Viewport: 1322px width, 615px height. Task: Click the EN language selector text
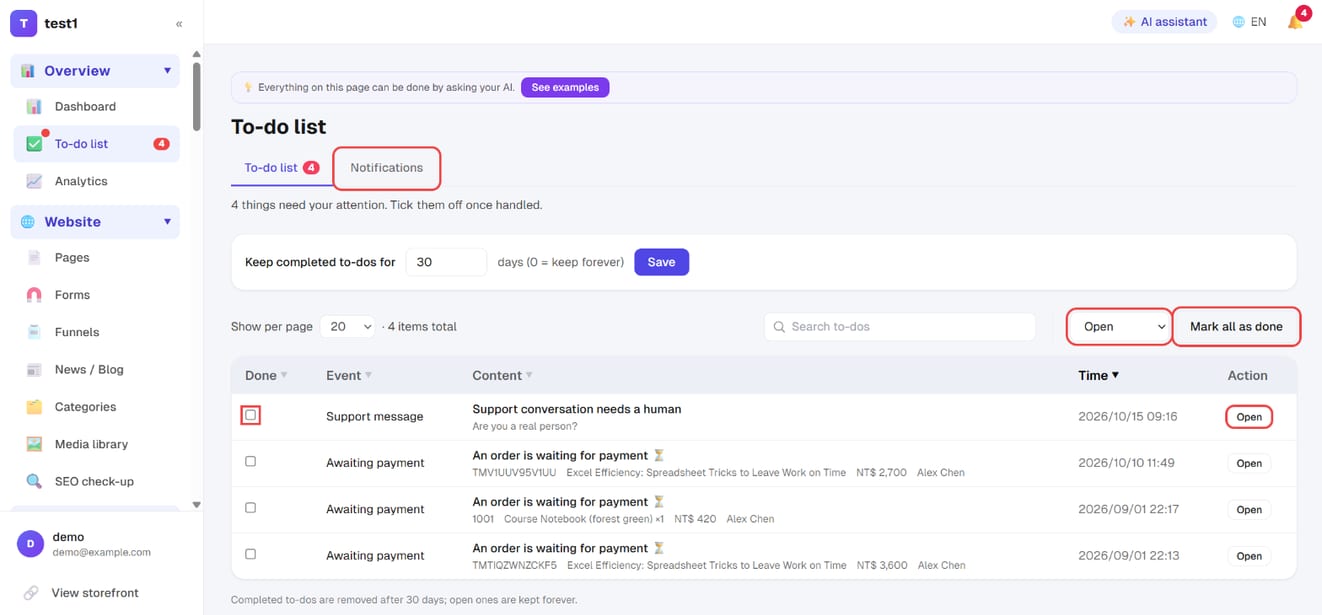tap(1258, 22)
